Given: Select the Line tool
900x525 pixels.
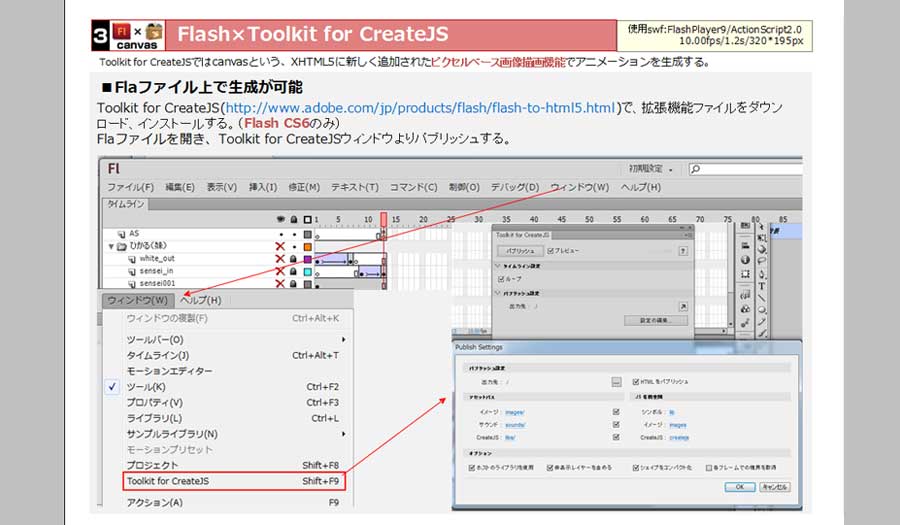Looking at the screenshot, I should (x=762, y=297).
